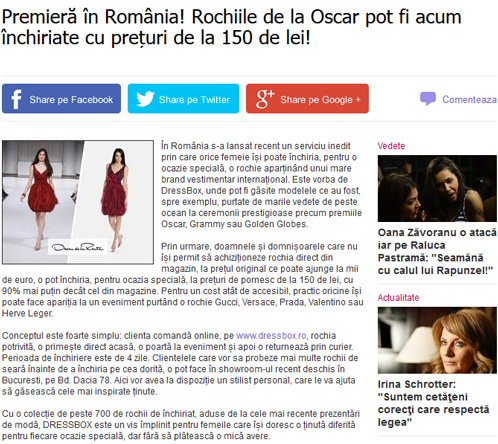
Task: Open the Actualitate category label
Action: pyautogui.click(x=398, y=298)
